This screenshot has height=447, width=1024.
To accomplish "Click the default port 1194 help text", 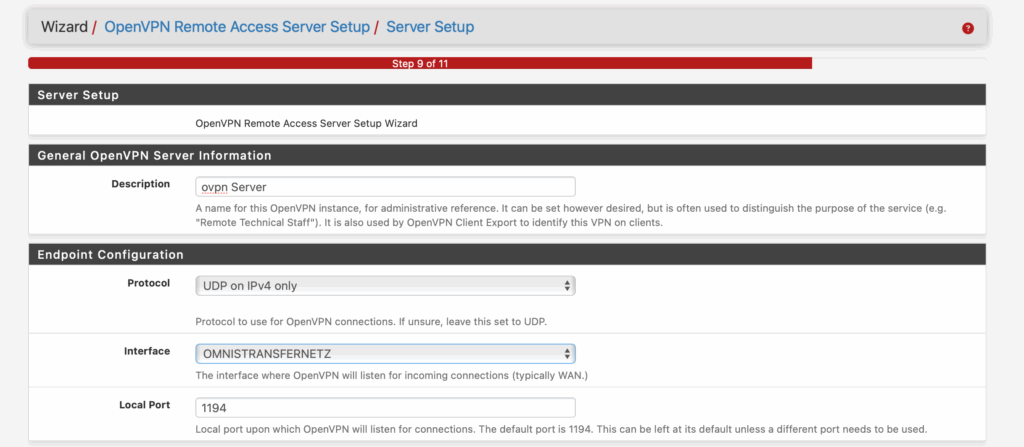I will [x=564, y=429].
